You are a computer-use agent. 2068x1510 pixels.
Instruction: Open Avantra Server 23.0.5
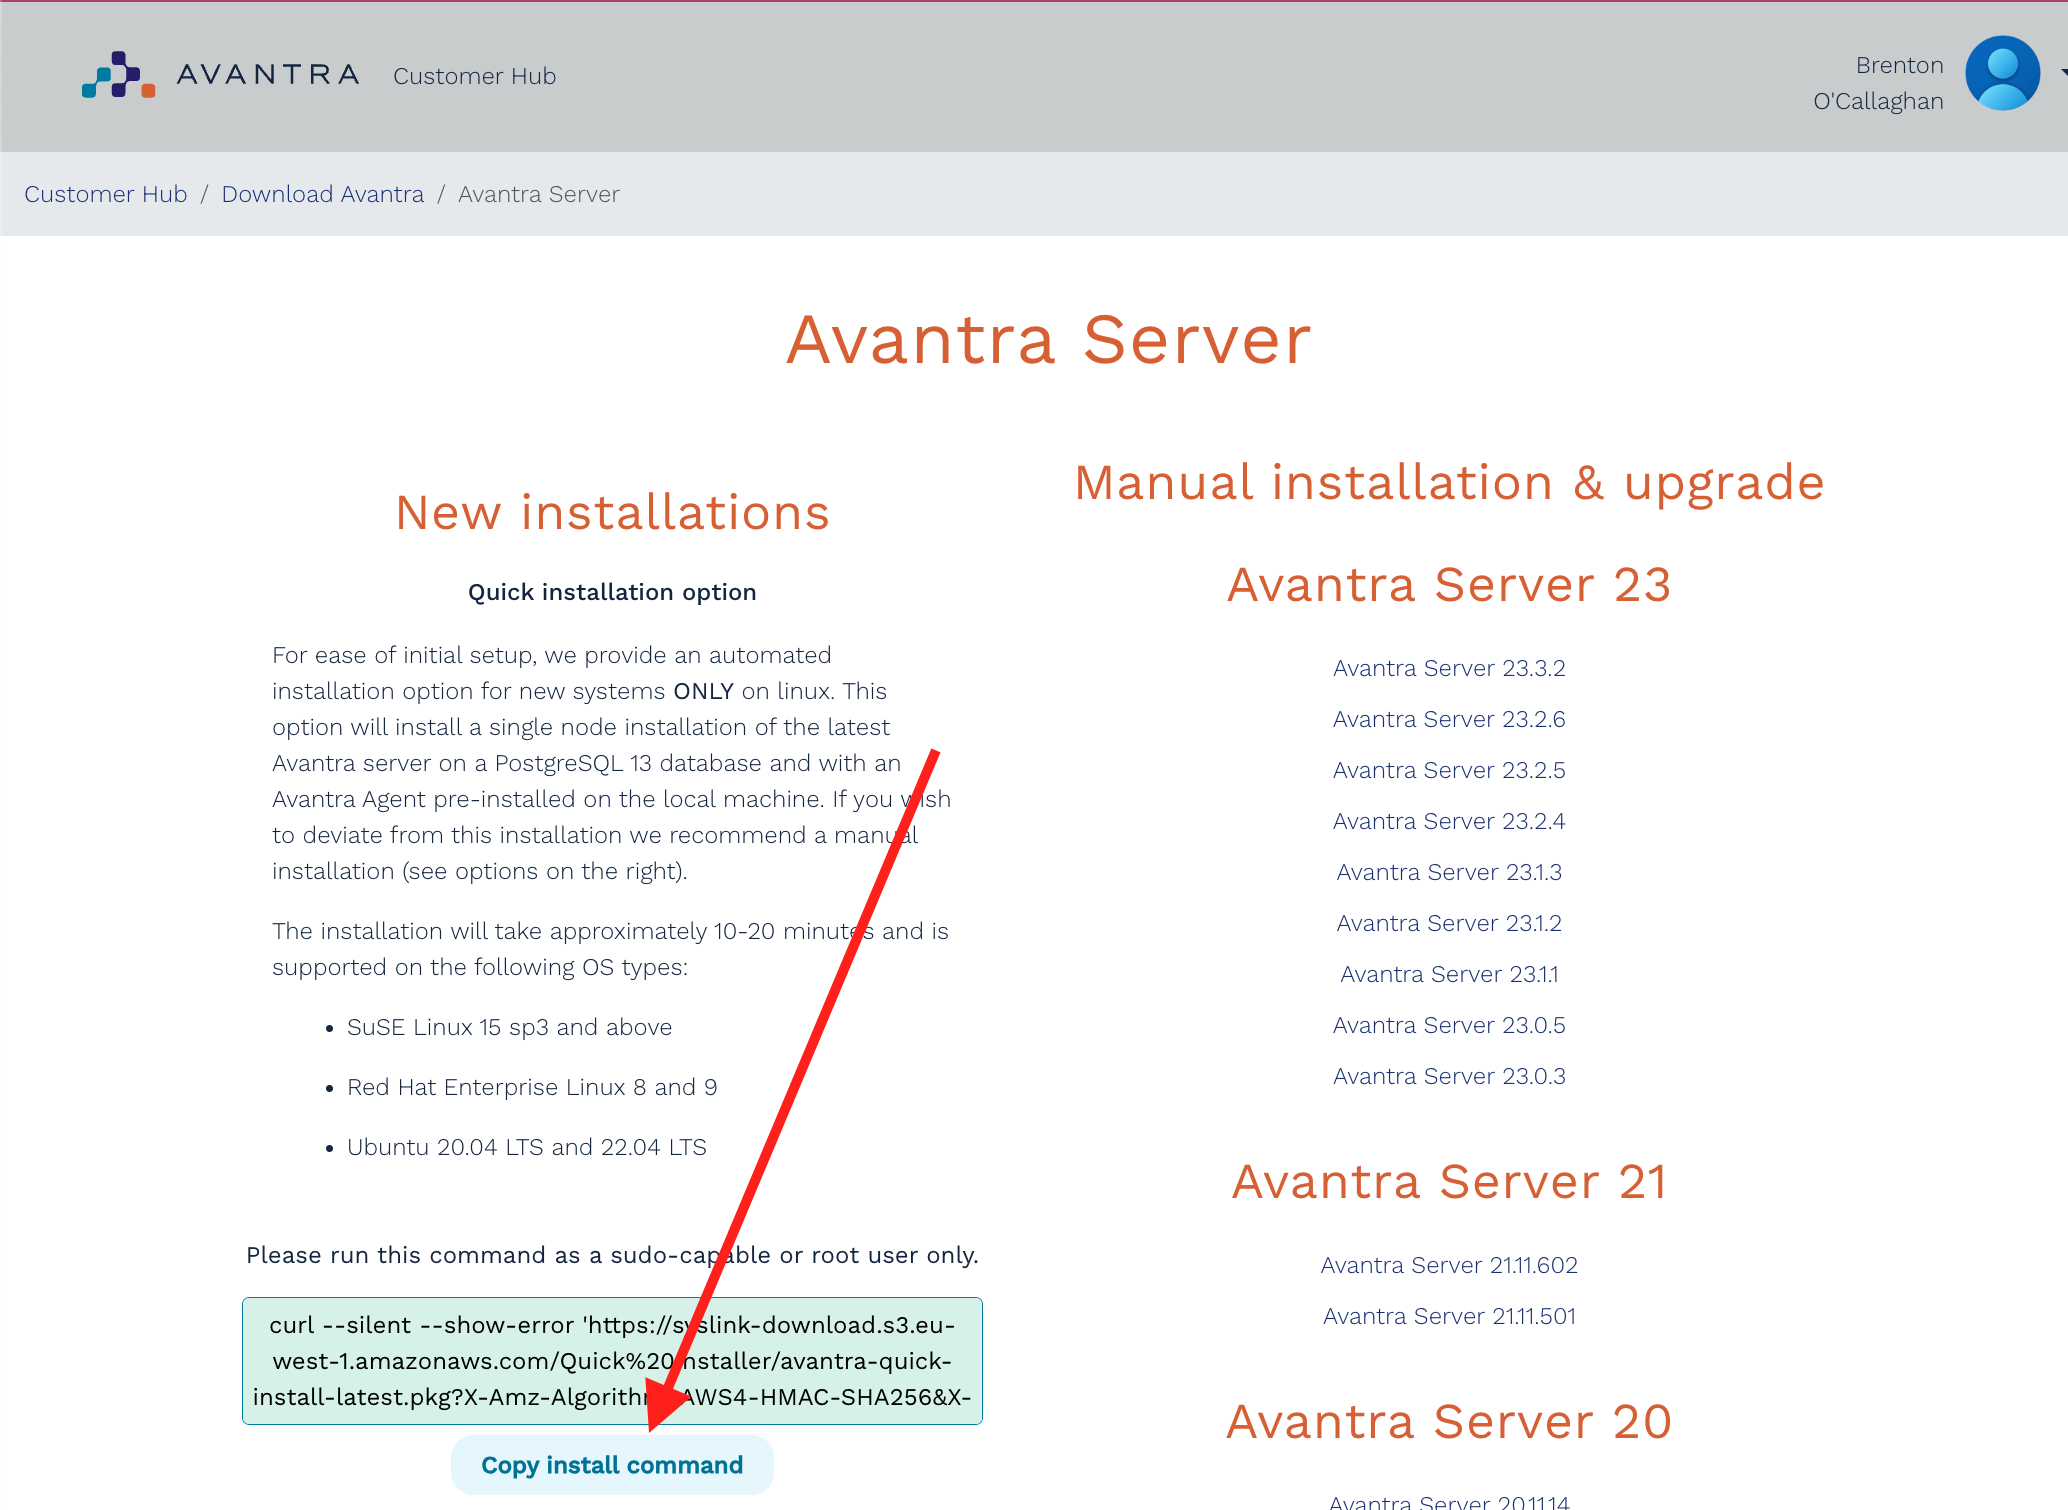(x=1449, y=1024)
